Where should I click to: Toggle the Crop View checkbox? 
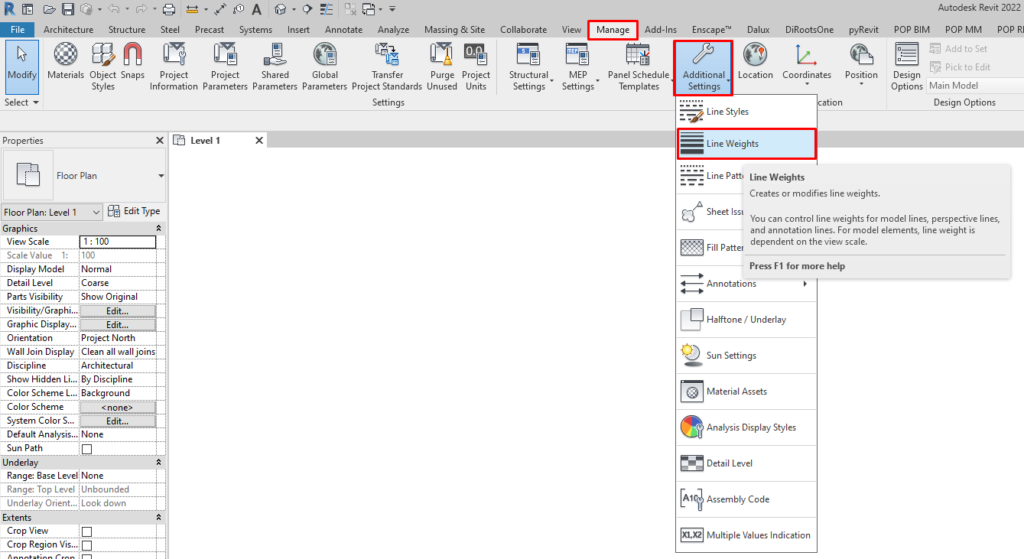click(x=86, y=531)
